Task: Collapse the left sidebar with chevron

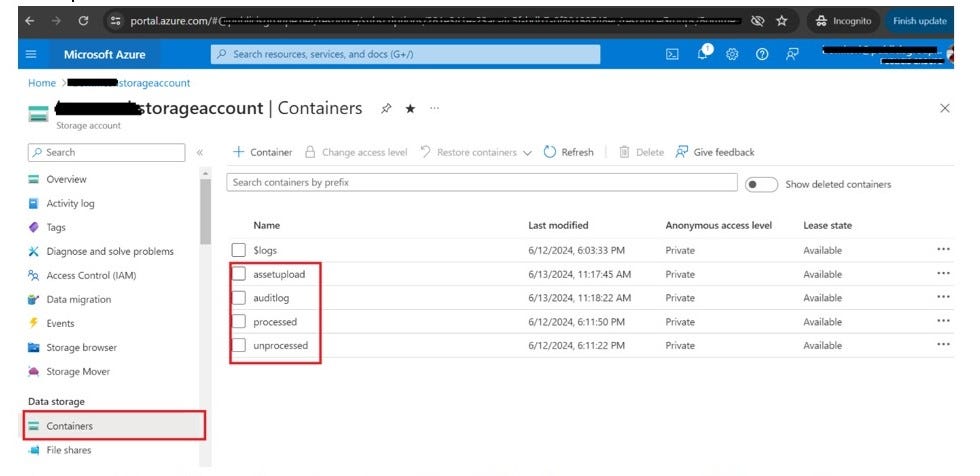Action: coord(200,152)
